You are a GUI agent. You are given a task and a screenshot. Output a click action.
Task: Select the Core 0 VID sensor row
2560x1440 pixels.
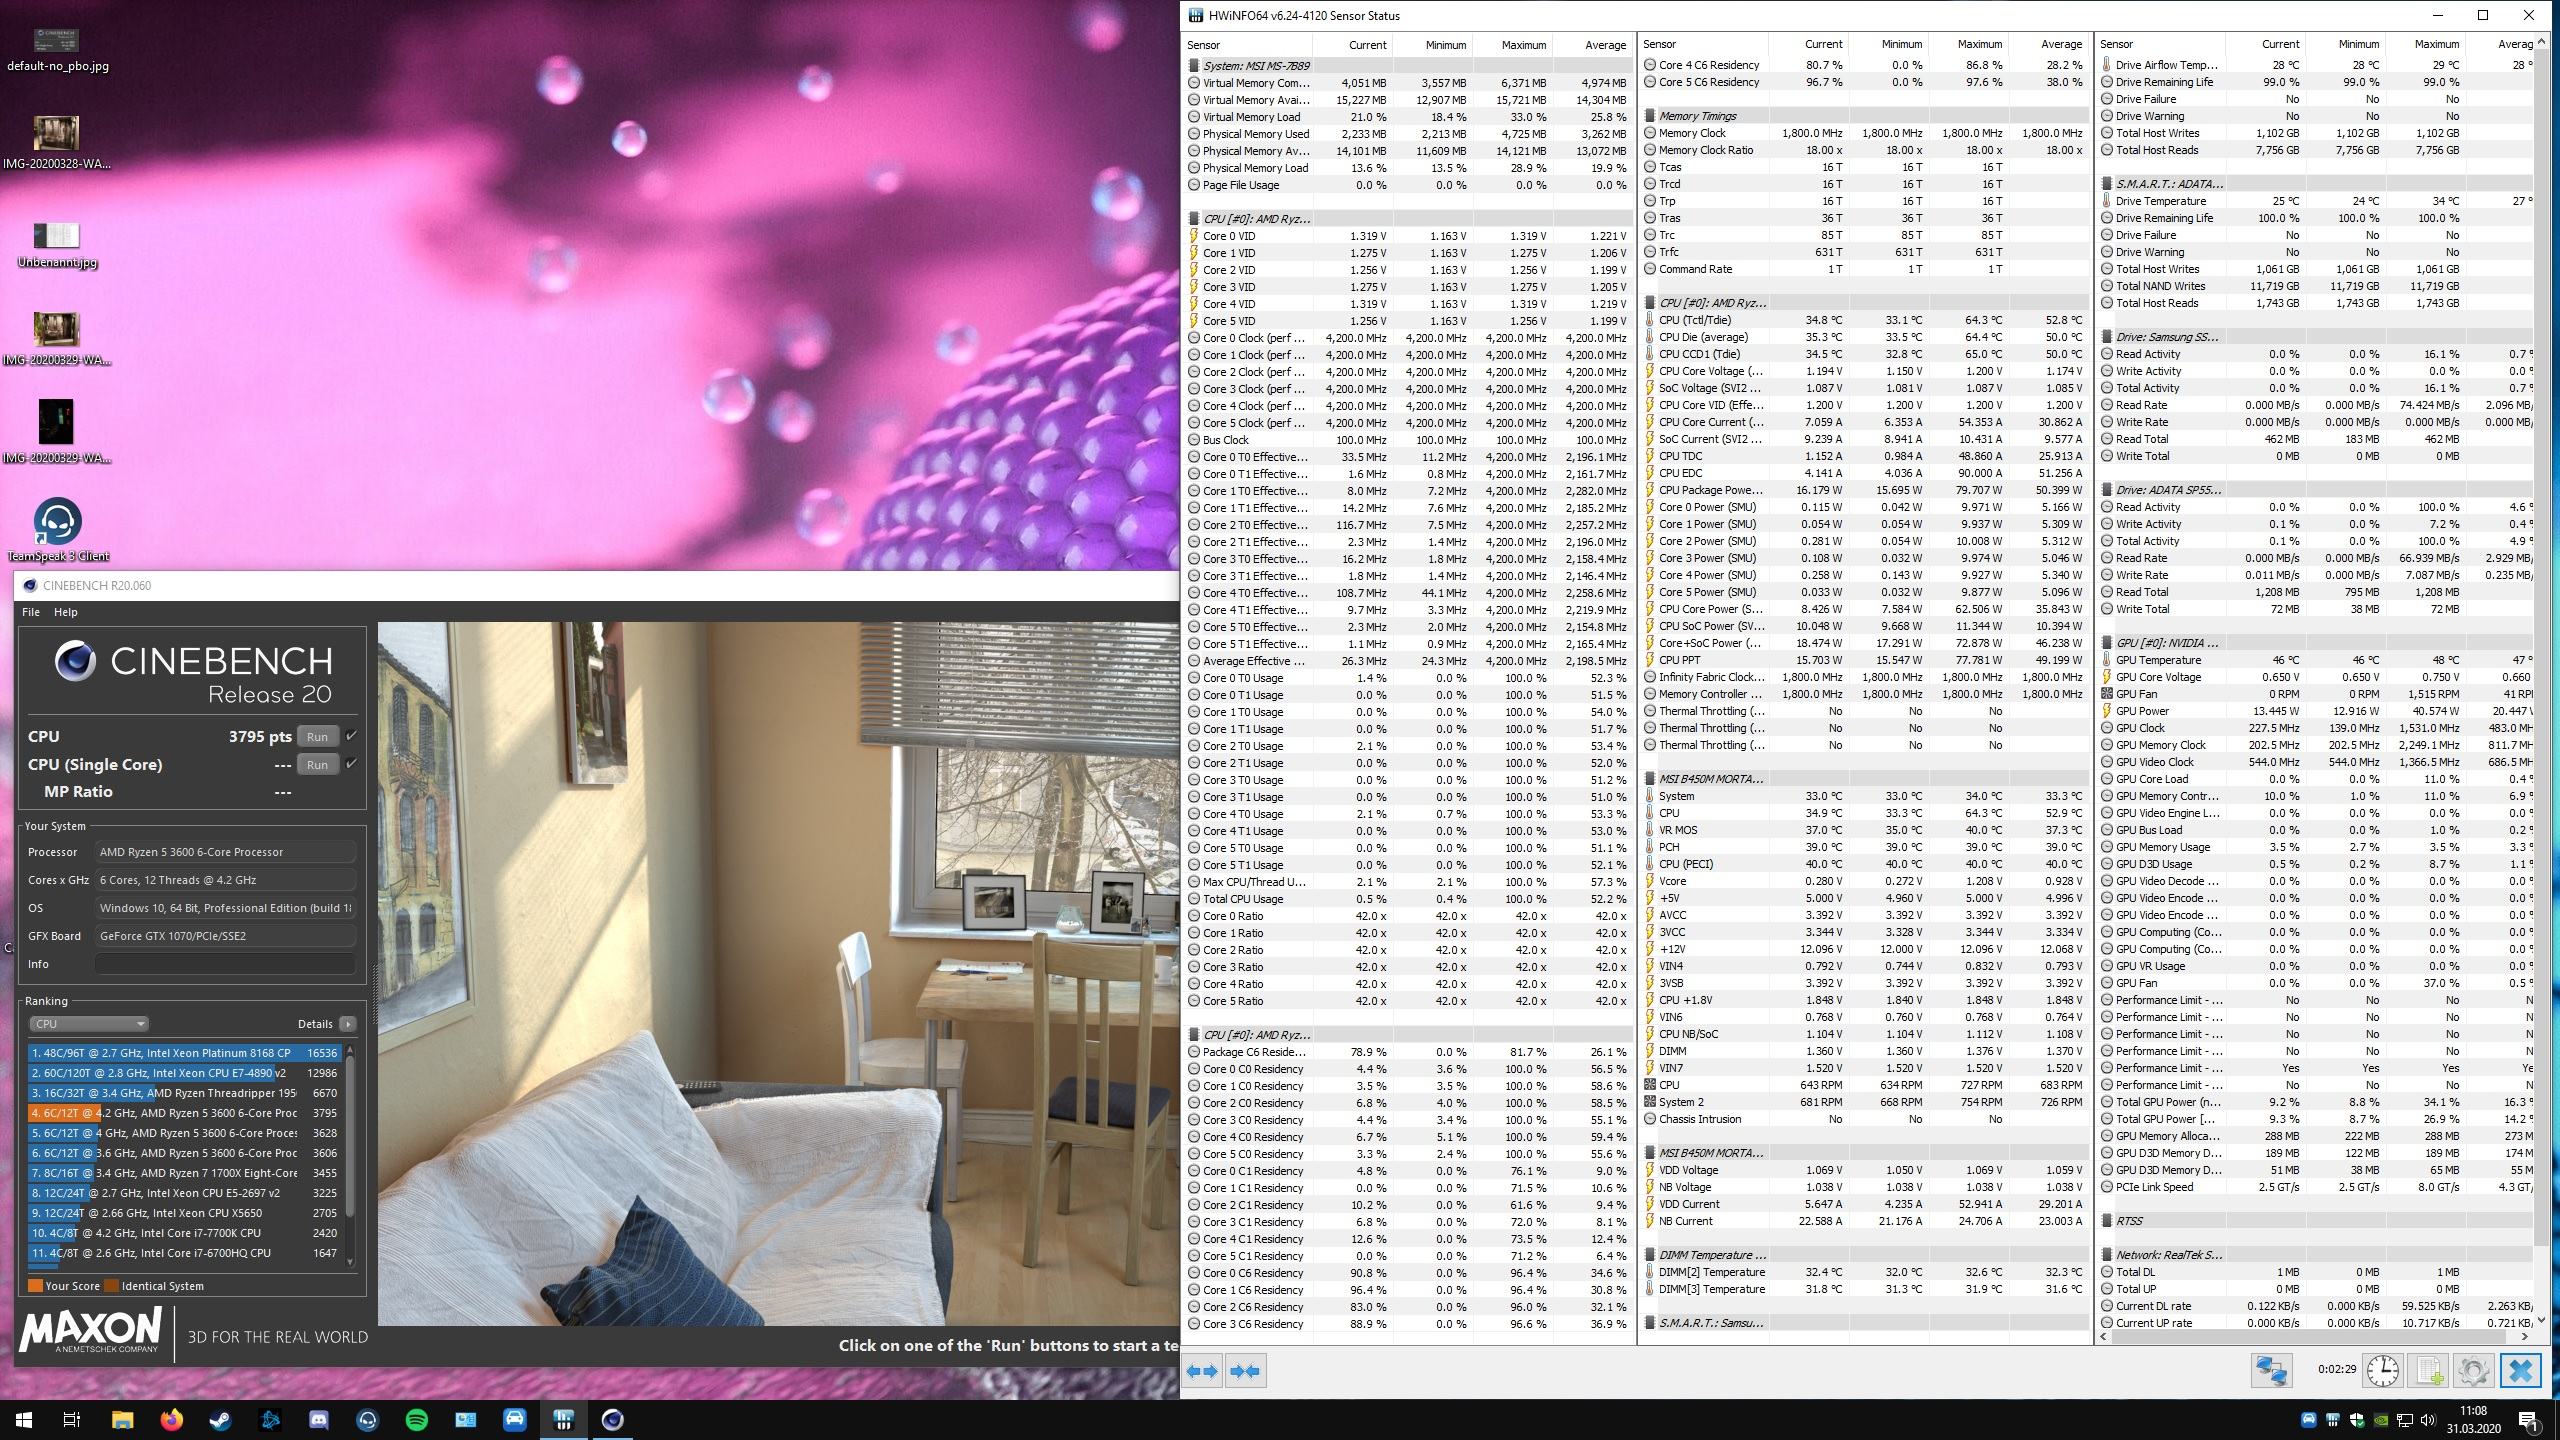[x=1408, y=236]
